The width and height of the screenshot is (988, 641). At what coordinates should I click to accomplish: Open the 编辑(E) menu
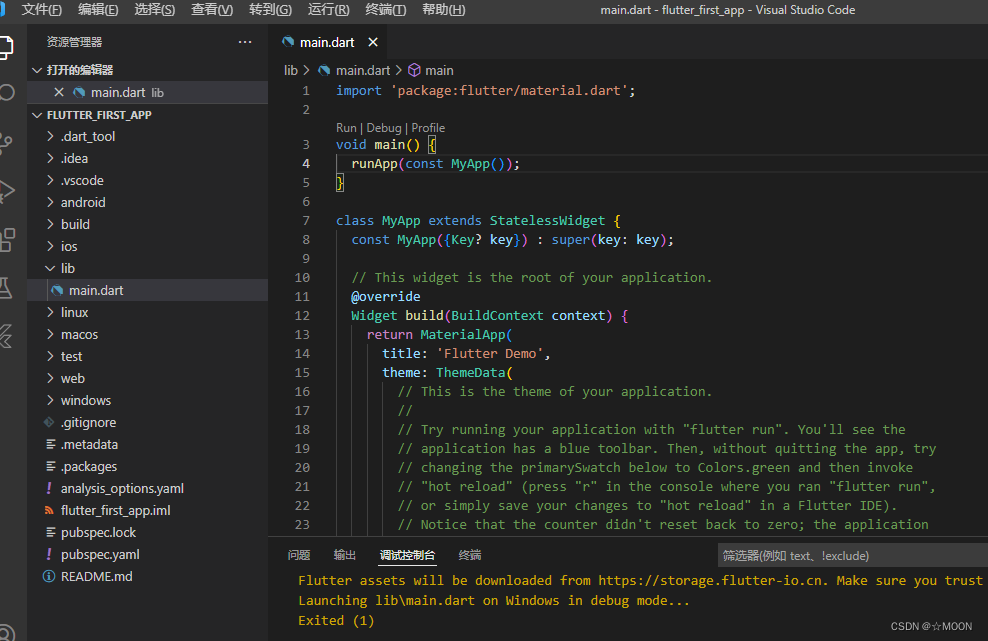pos(98,10)
